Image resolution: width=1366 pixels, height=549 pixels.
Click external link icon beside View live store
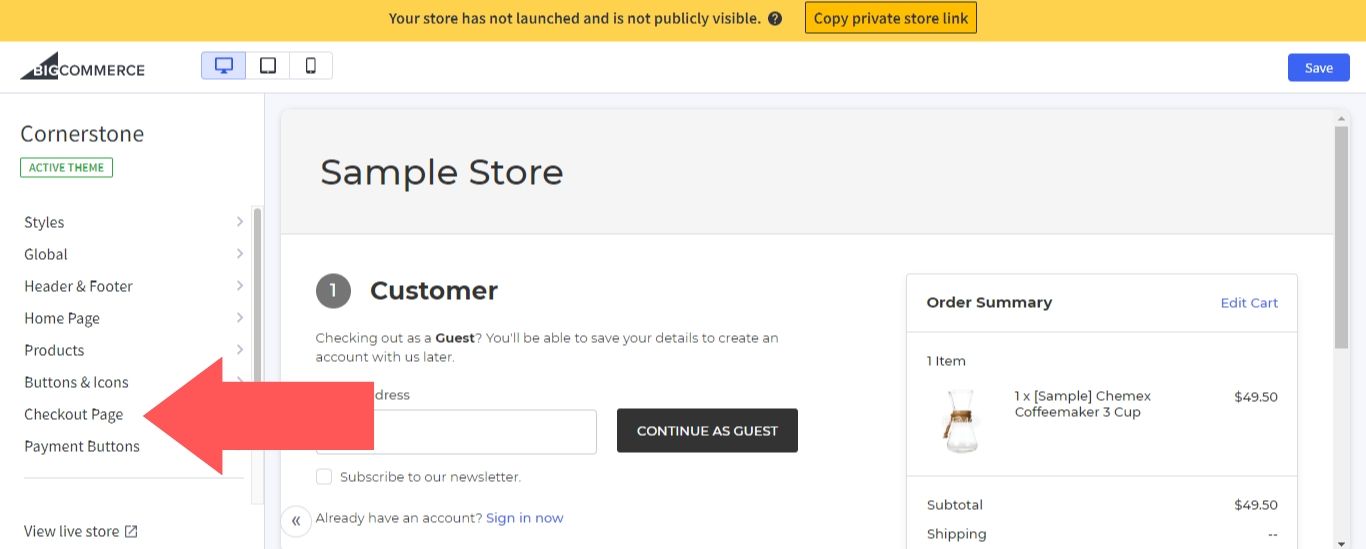(x=131, y=531)
